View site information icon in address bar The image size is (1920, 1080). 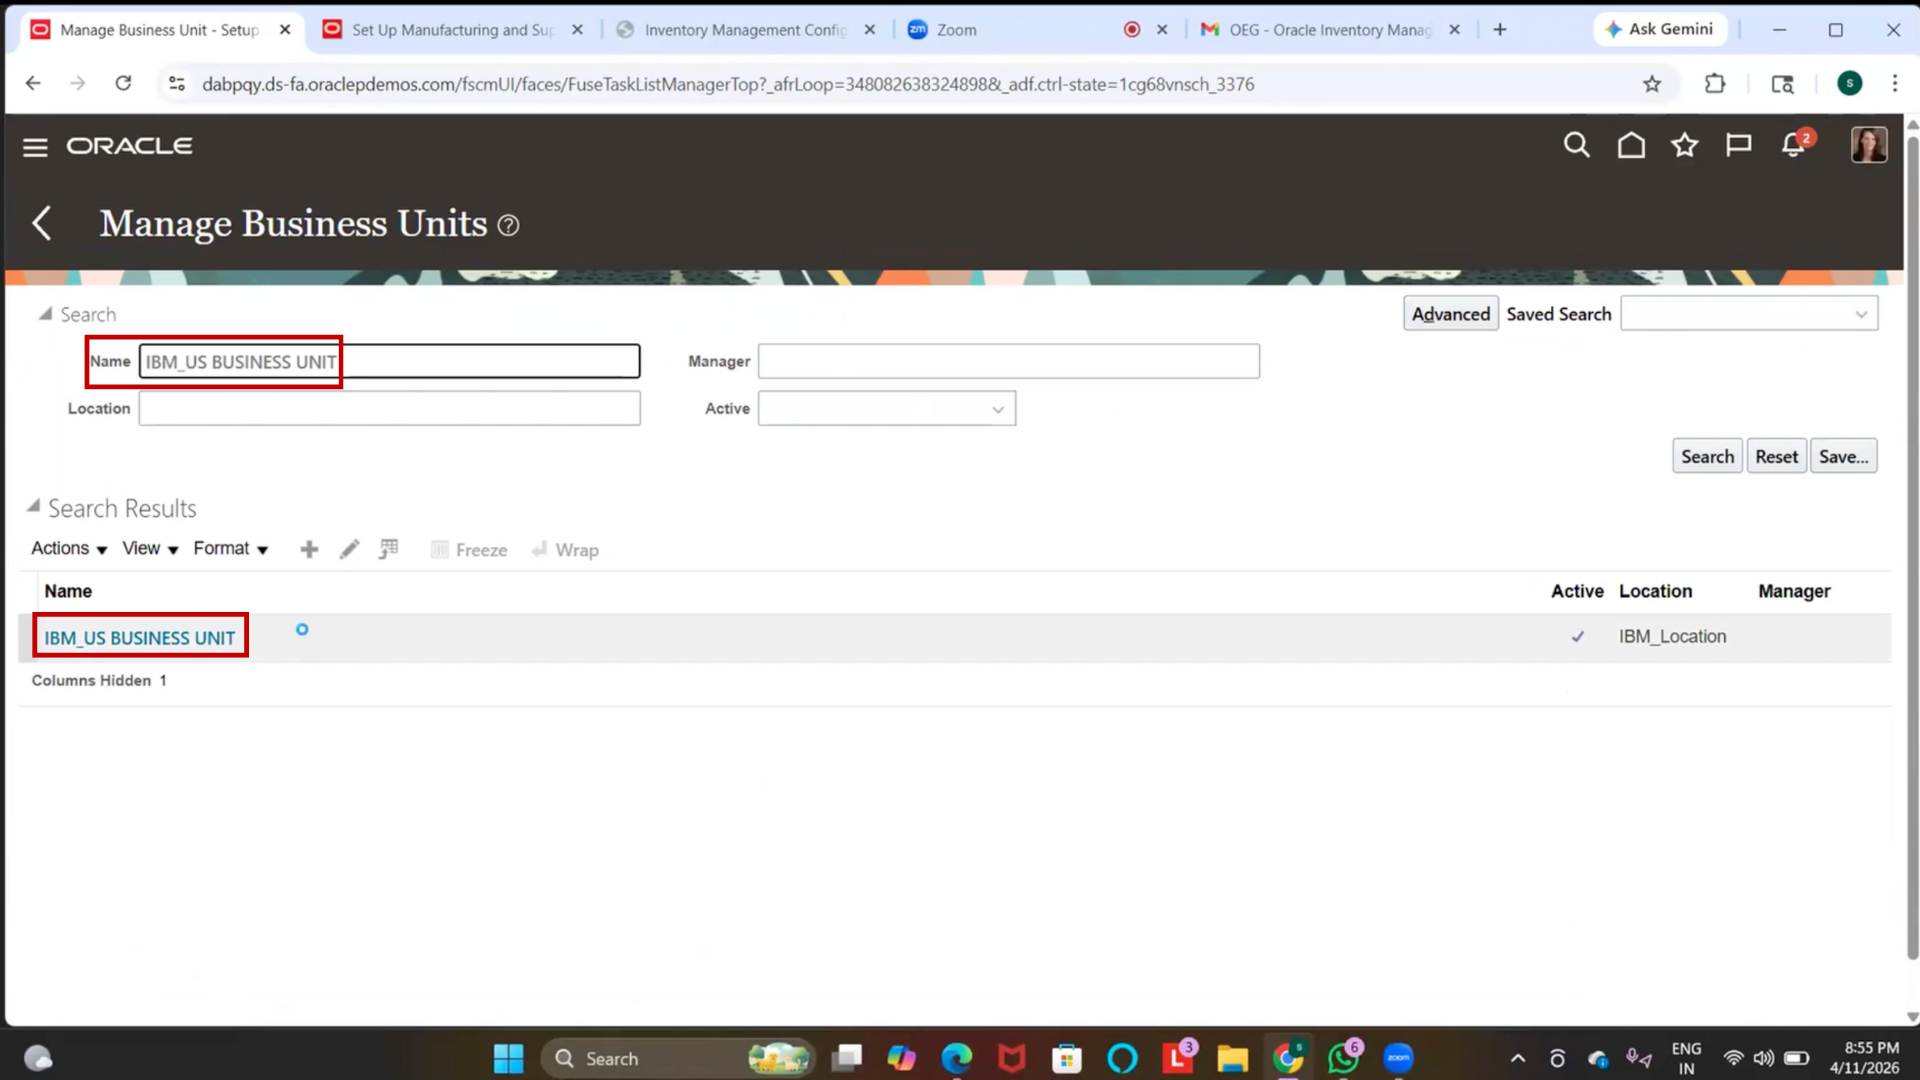pos(177,84)
